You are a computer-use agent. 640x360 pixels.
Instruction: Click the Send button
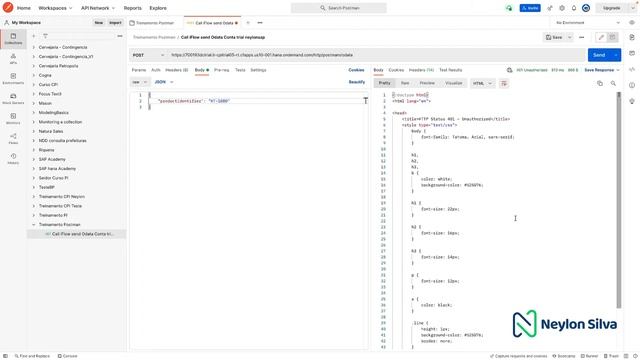click(x=599, y=55)
